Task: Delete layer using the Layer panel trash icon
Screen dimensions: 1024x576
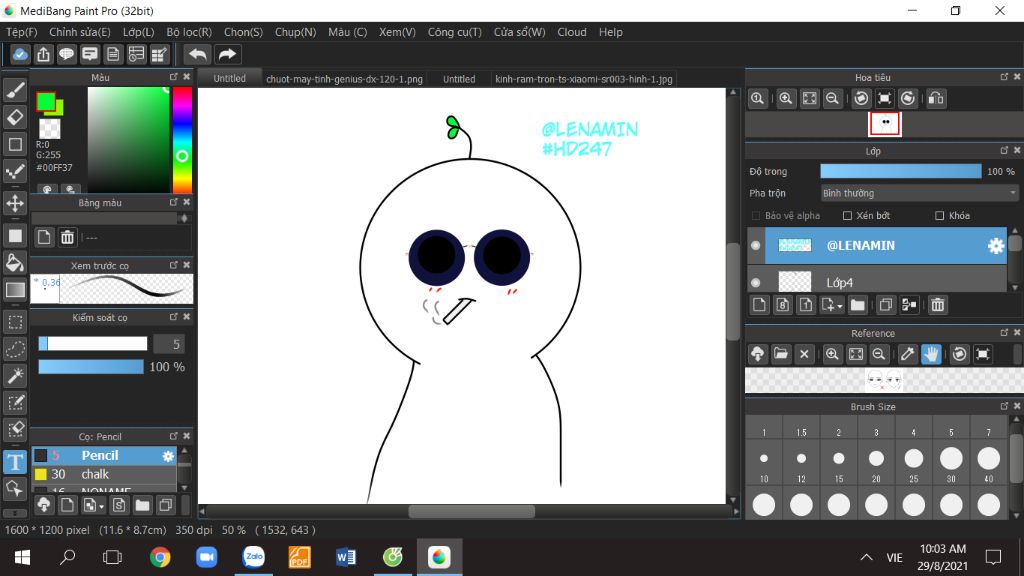Action: click(937, 305)
